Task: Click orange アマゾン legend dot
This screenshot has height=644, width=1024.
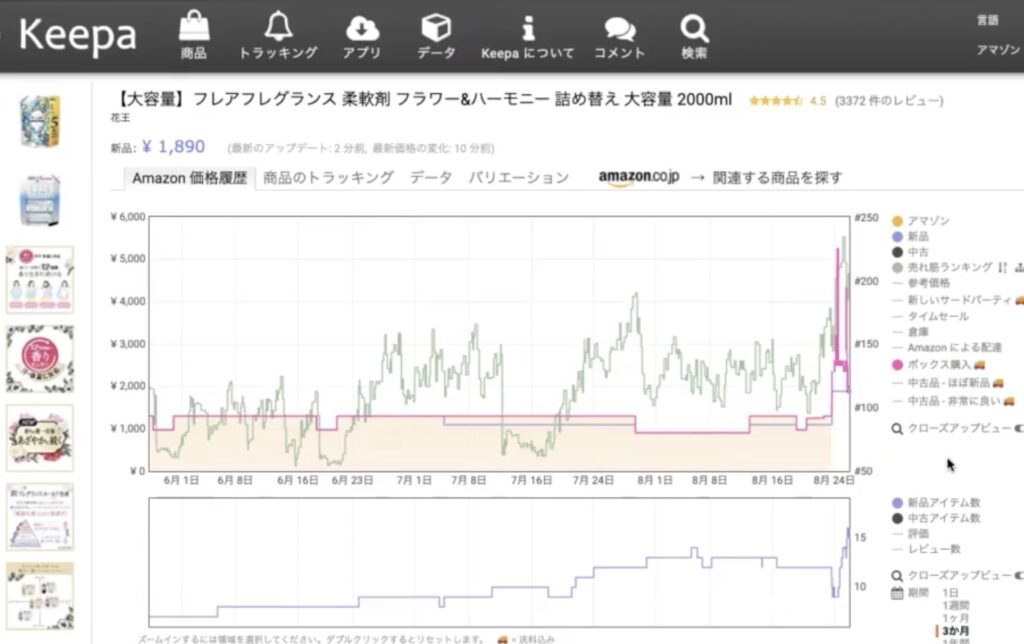Action: [897, 221]
